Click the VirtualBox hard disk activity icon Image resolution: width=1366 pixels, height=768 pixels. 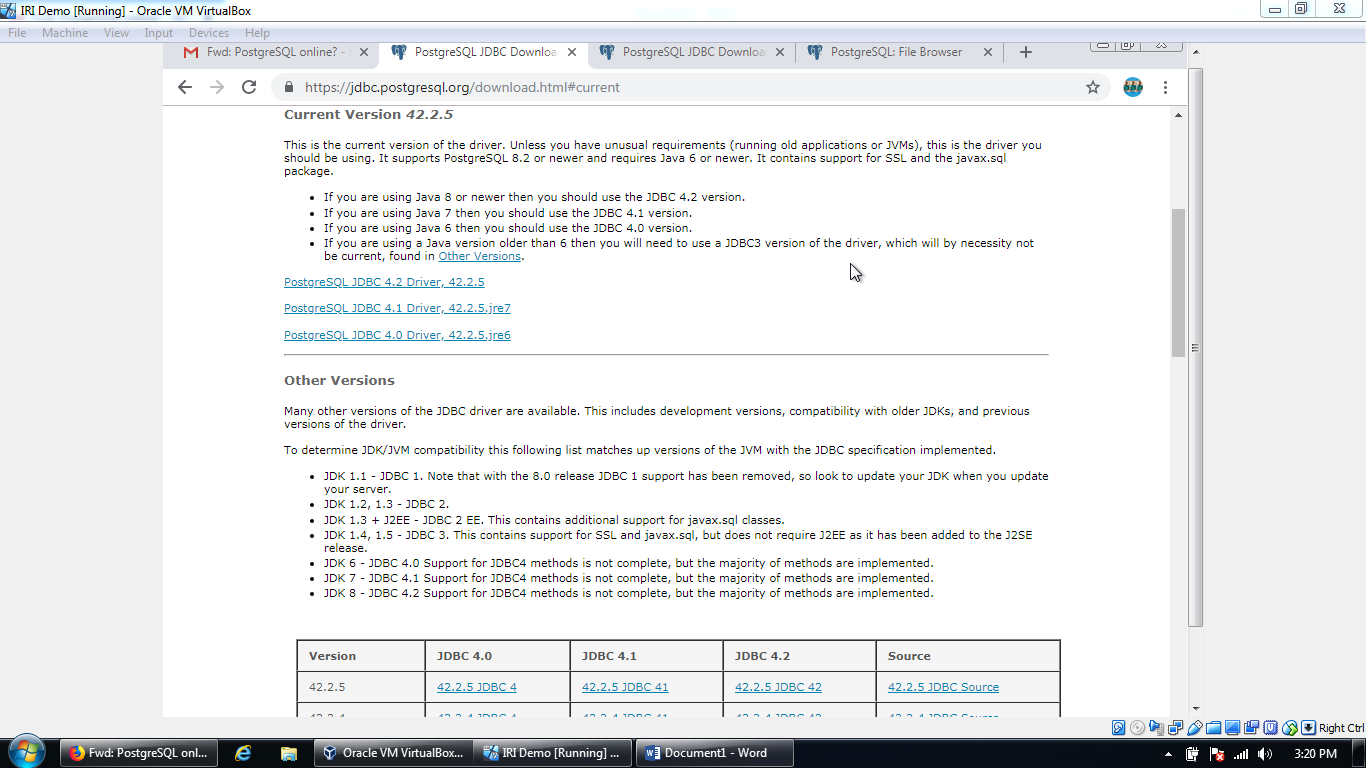[1118, 727]
